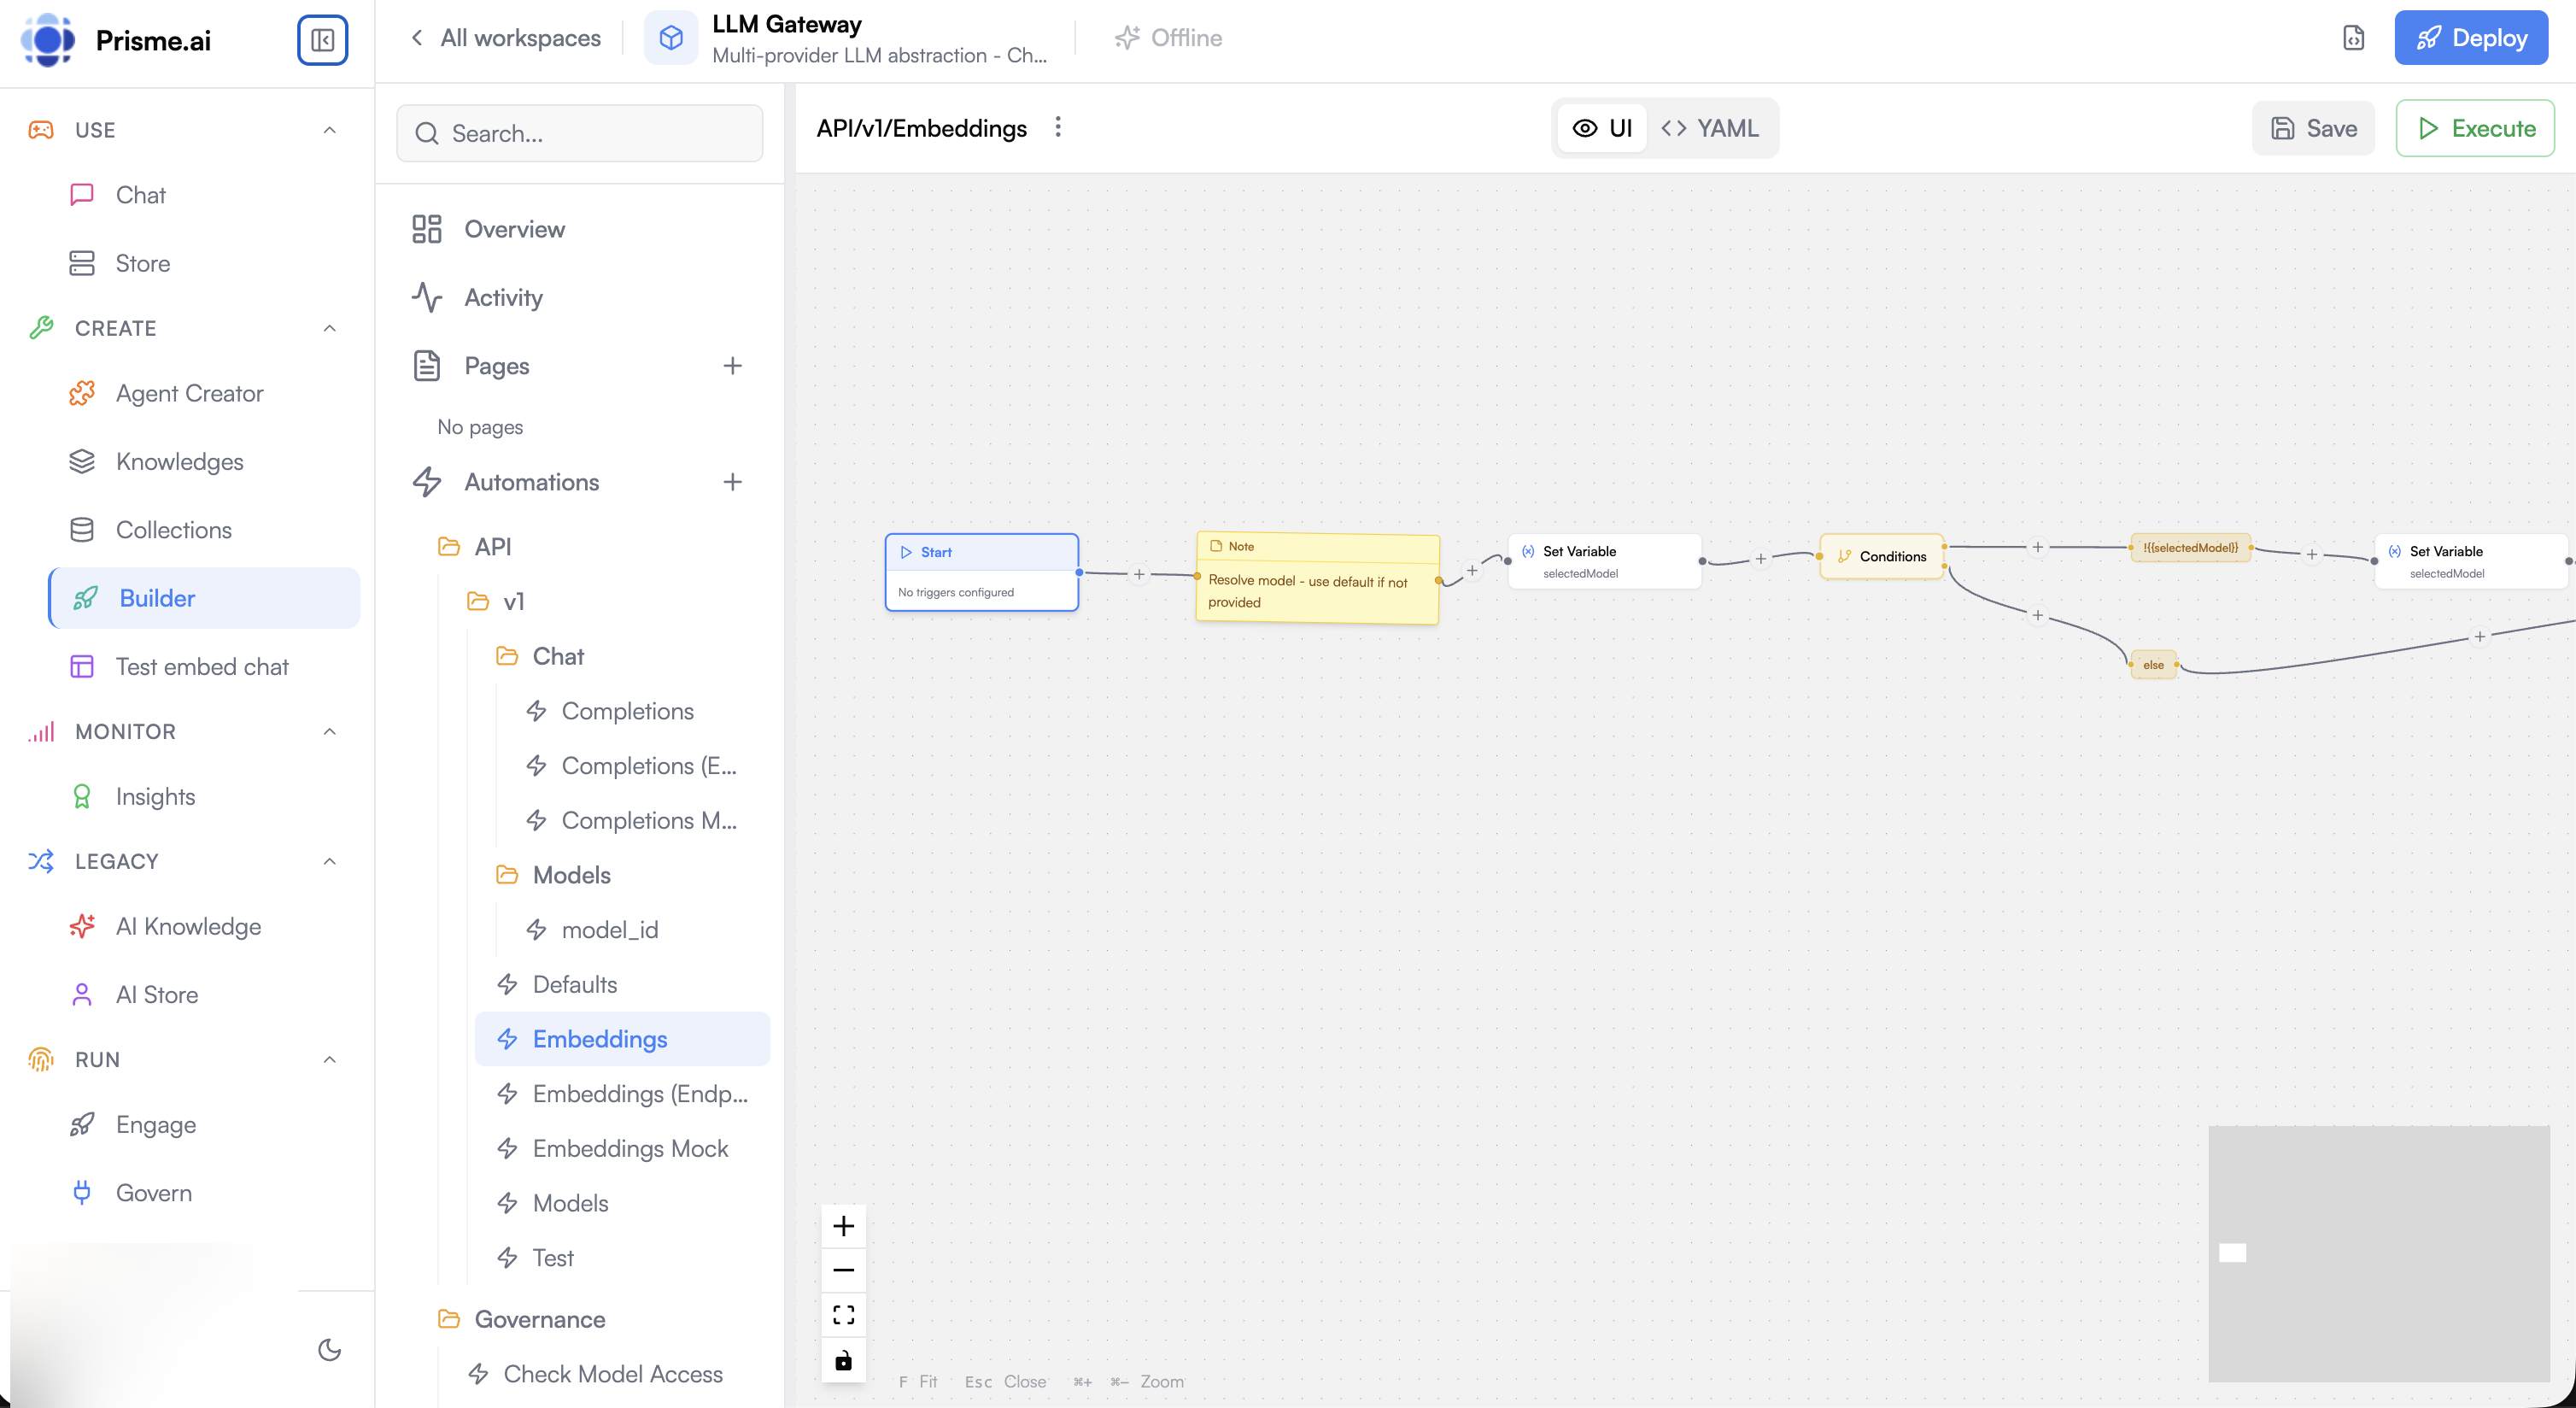The width and height of the screenshot is (2576, 1408).
Task: Collapse the v1 folder
Action: pyautogui.click(x=495, y=601)
